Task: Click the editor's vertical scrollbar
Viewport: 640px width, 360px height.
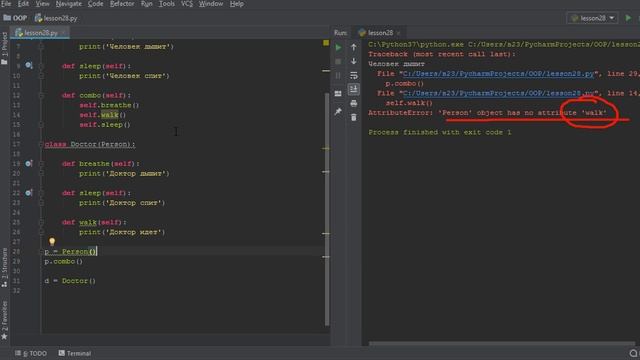Action: pyautogui.click(x=327, y=208)
